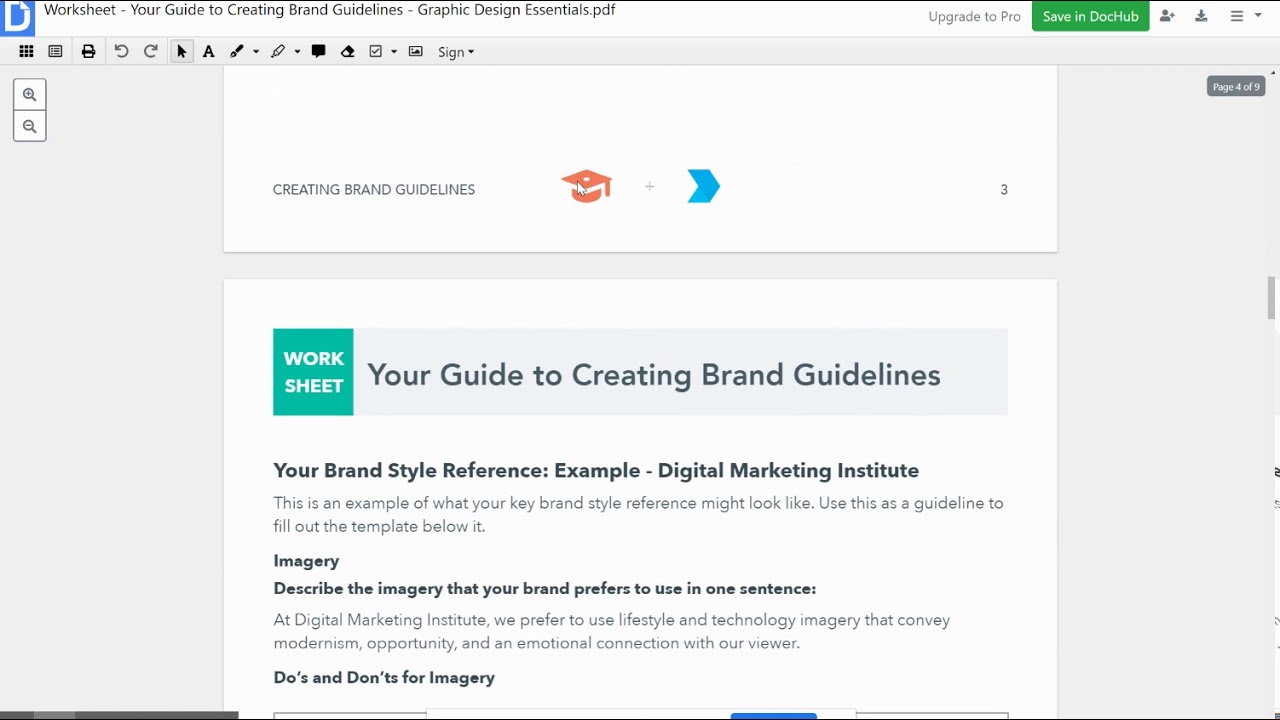Zoom in on the document

click(x=29, y=95)
